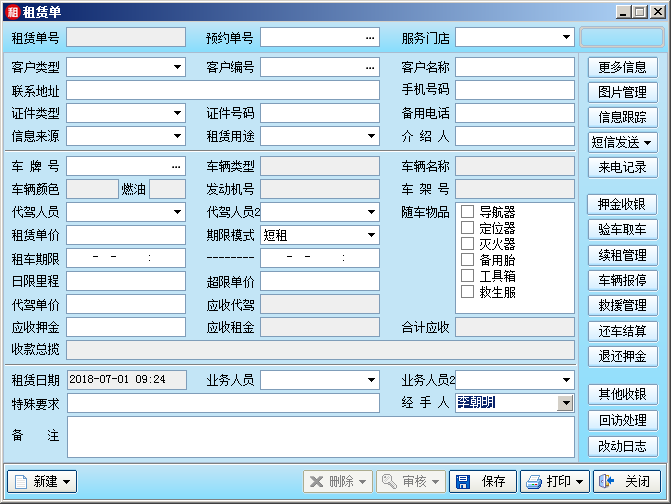
Task: Open the 期限模式 dropdown showing 短租
Action: point(371,235)
